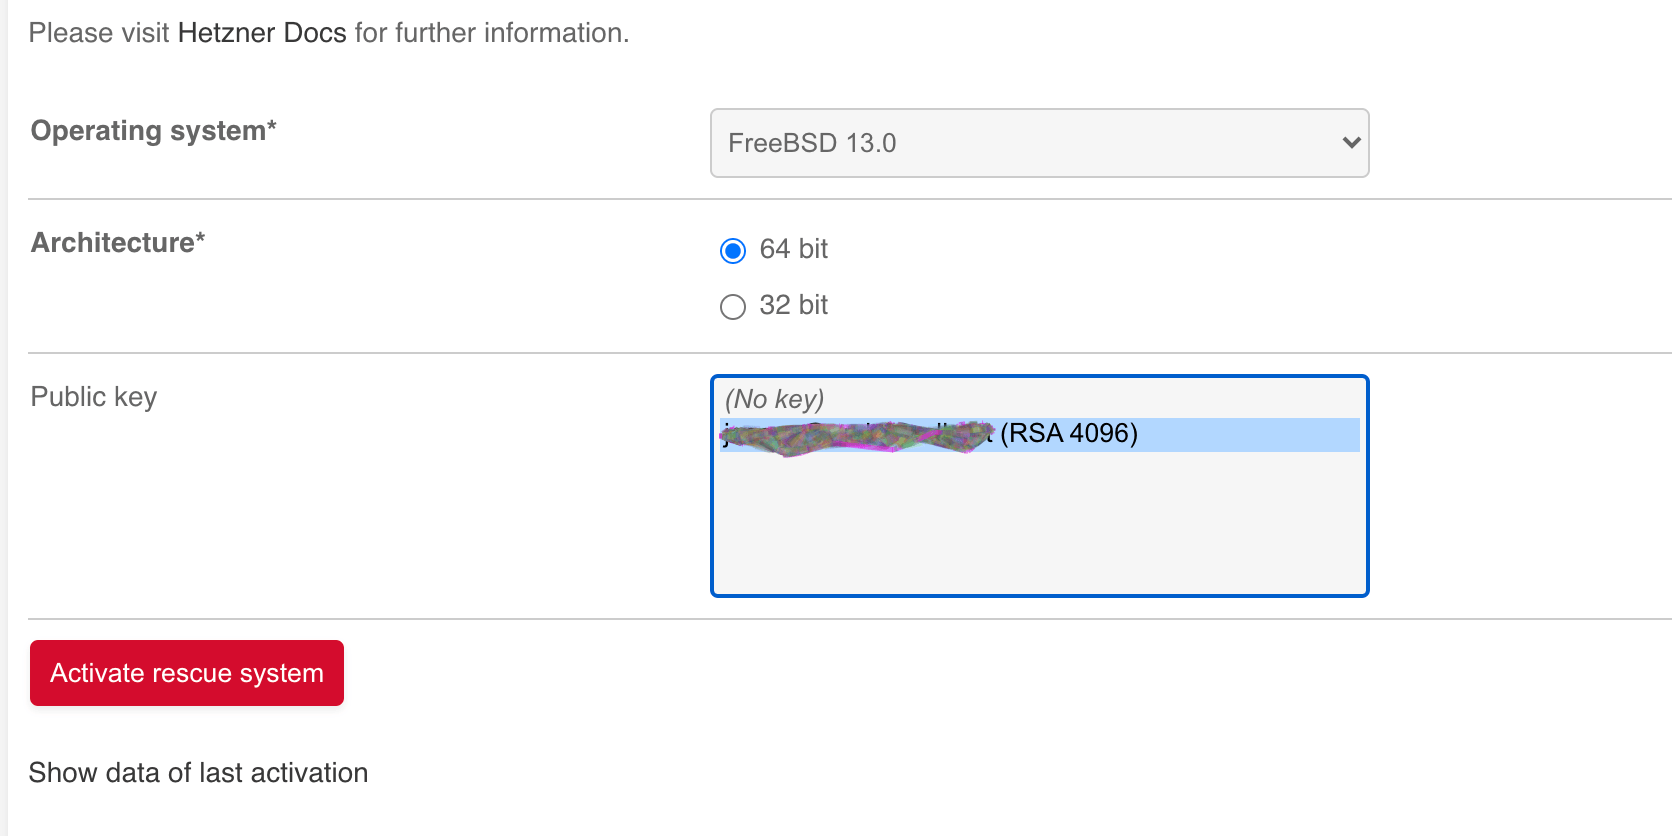Open the Hetzner Docs link
Viewport: 1672px width, 836px height.
tap(262, 32)
